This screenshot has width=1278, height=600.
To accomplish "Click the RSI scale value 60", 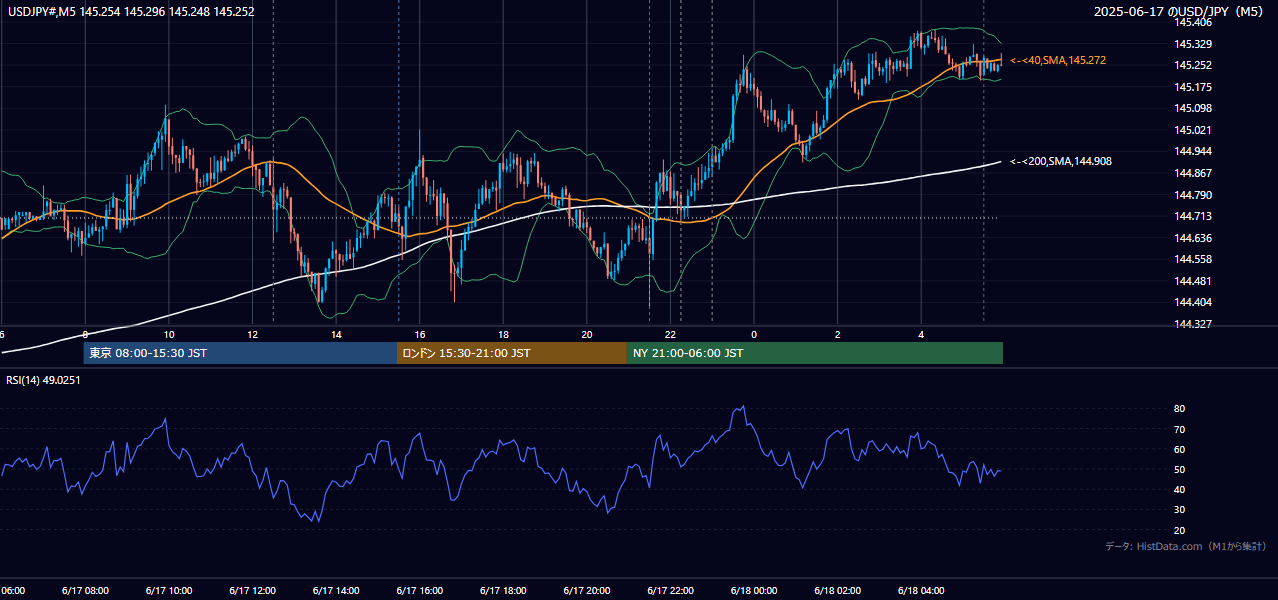I will [x=1180, y=449].
